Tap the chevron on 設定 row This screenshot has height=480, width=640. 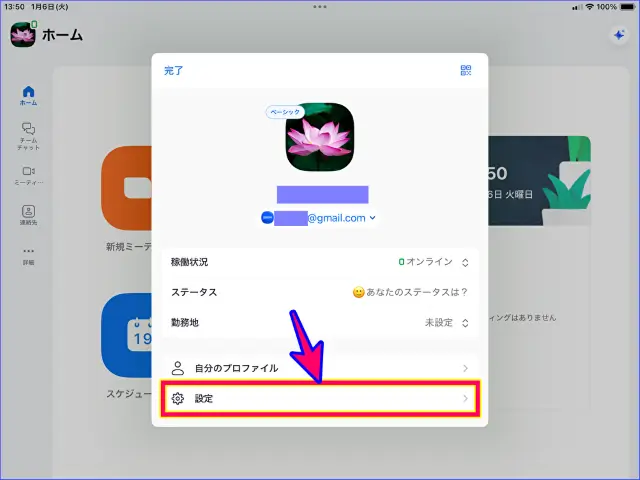click(x=465, y=398)
